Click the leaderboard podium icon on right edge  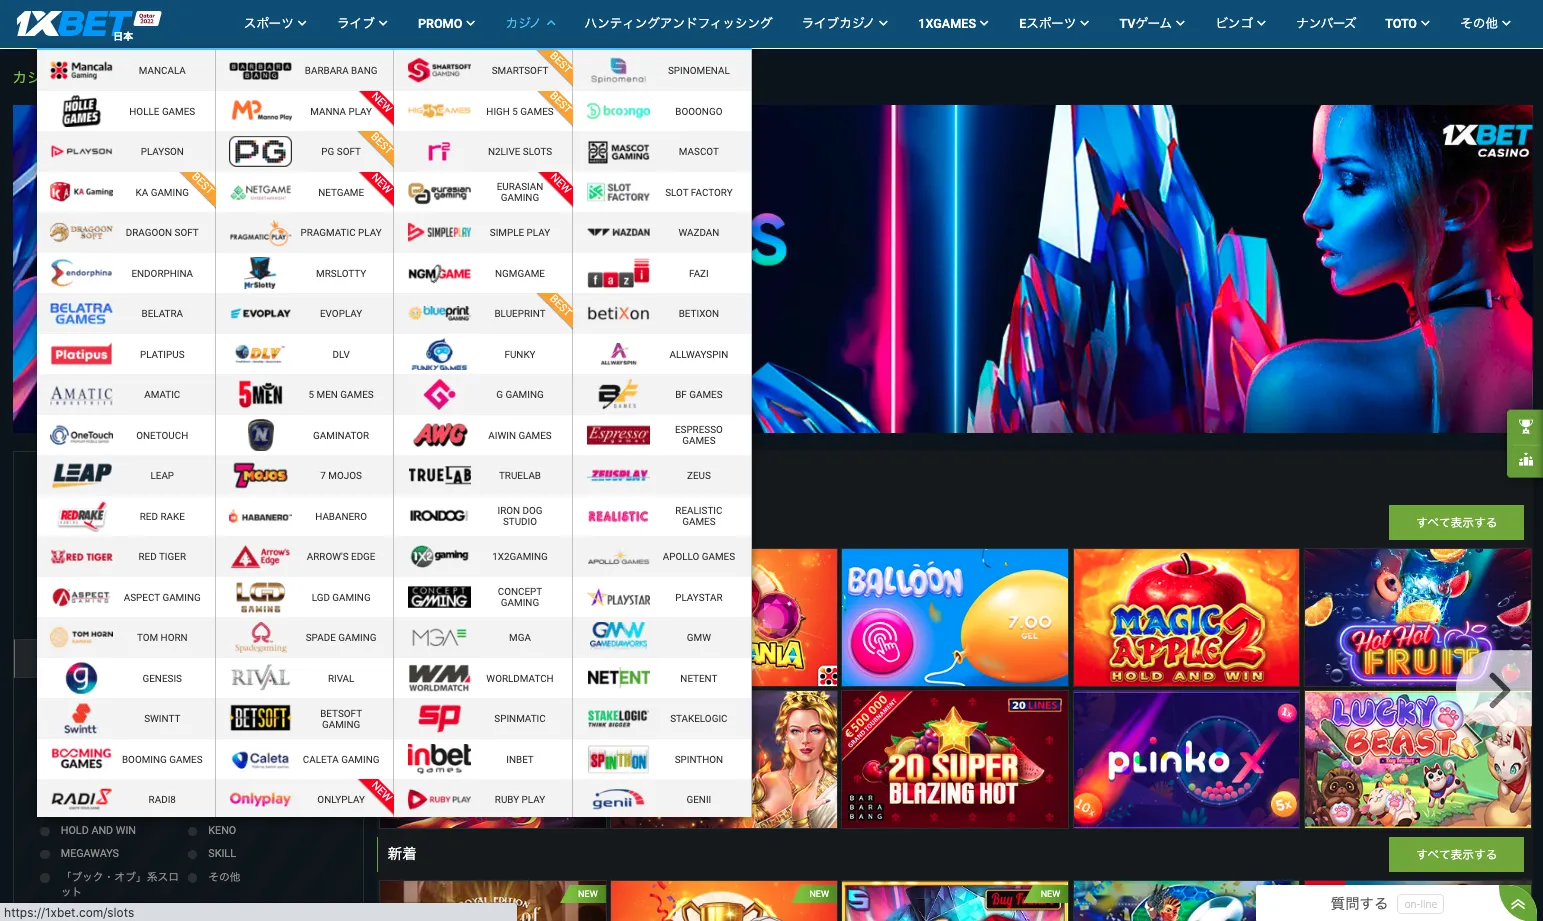pos(1525,460)
